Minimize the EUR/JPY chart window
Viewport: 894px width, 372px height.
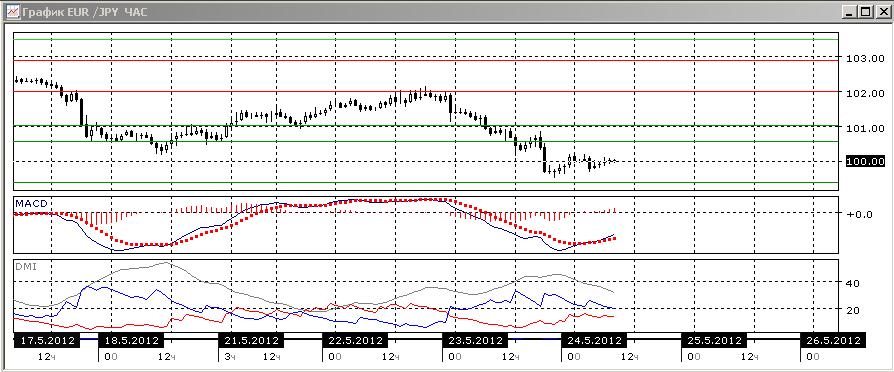[x=850, y=11]
